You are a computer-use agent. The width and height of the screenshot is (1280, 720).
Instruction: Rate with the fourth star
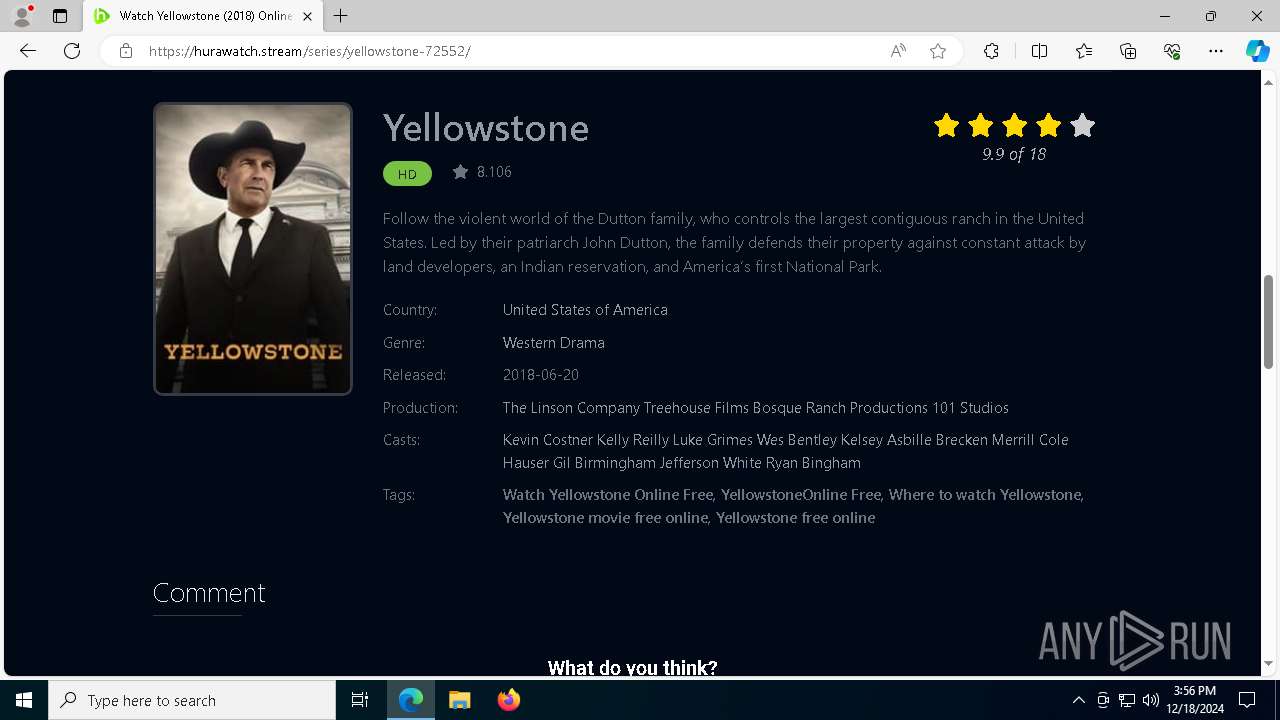(1048, 125)
